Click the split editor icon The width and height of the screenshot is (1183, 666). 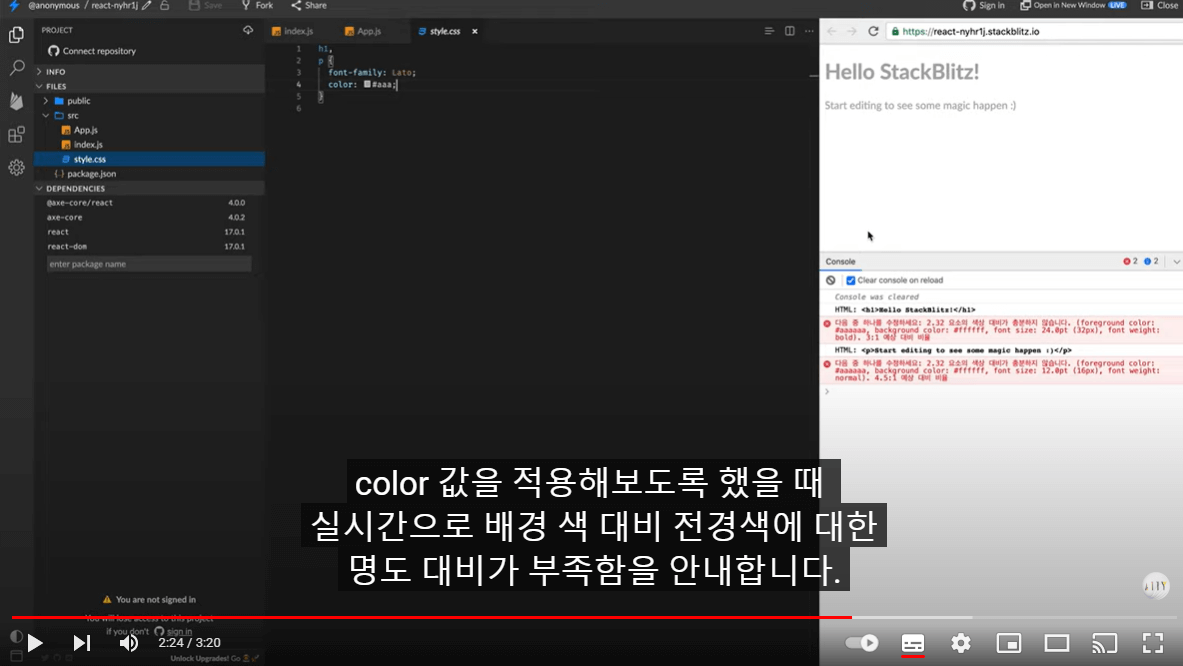point(789,31)
